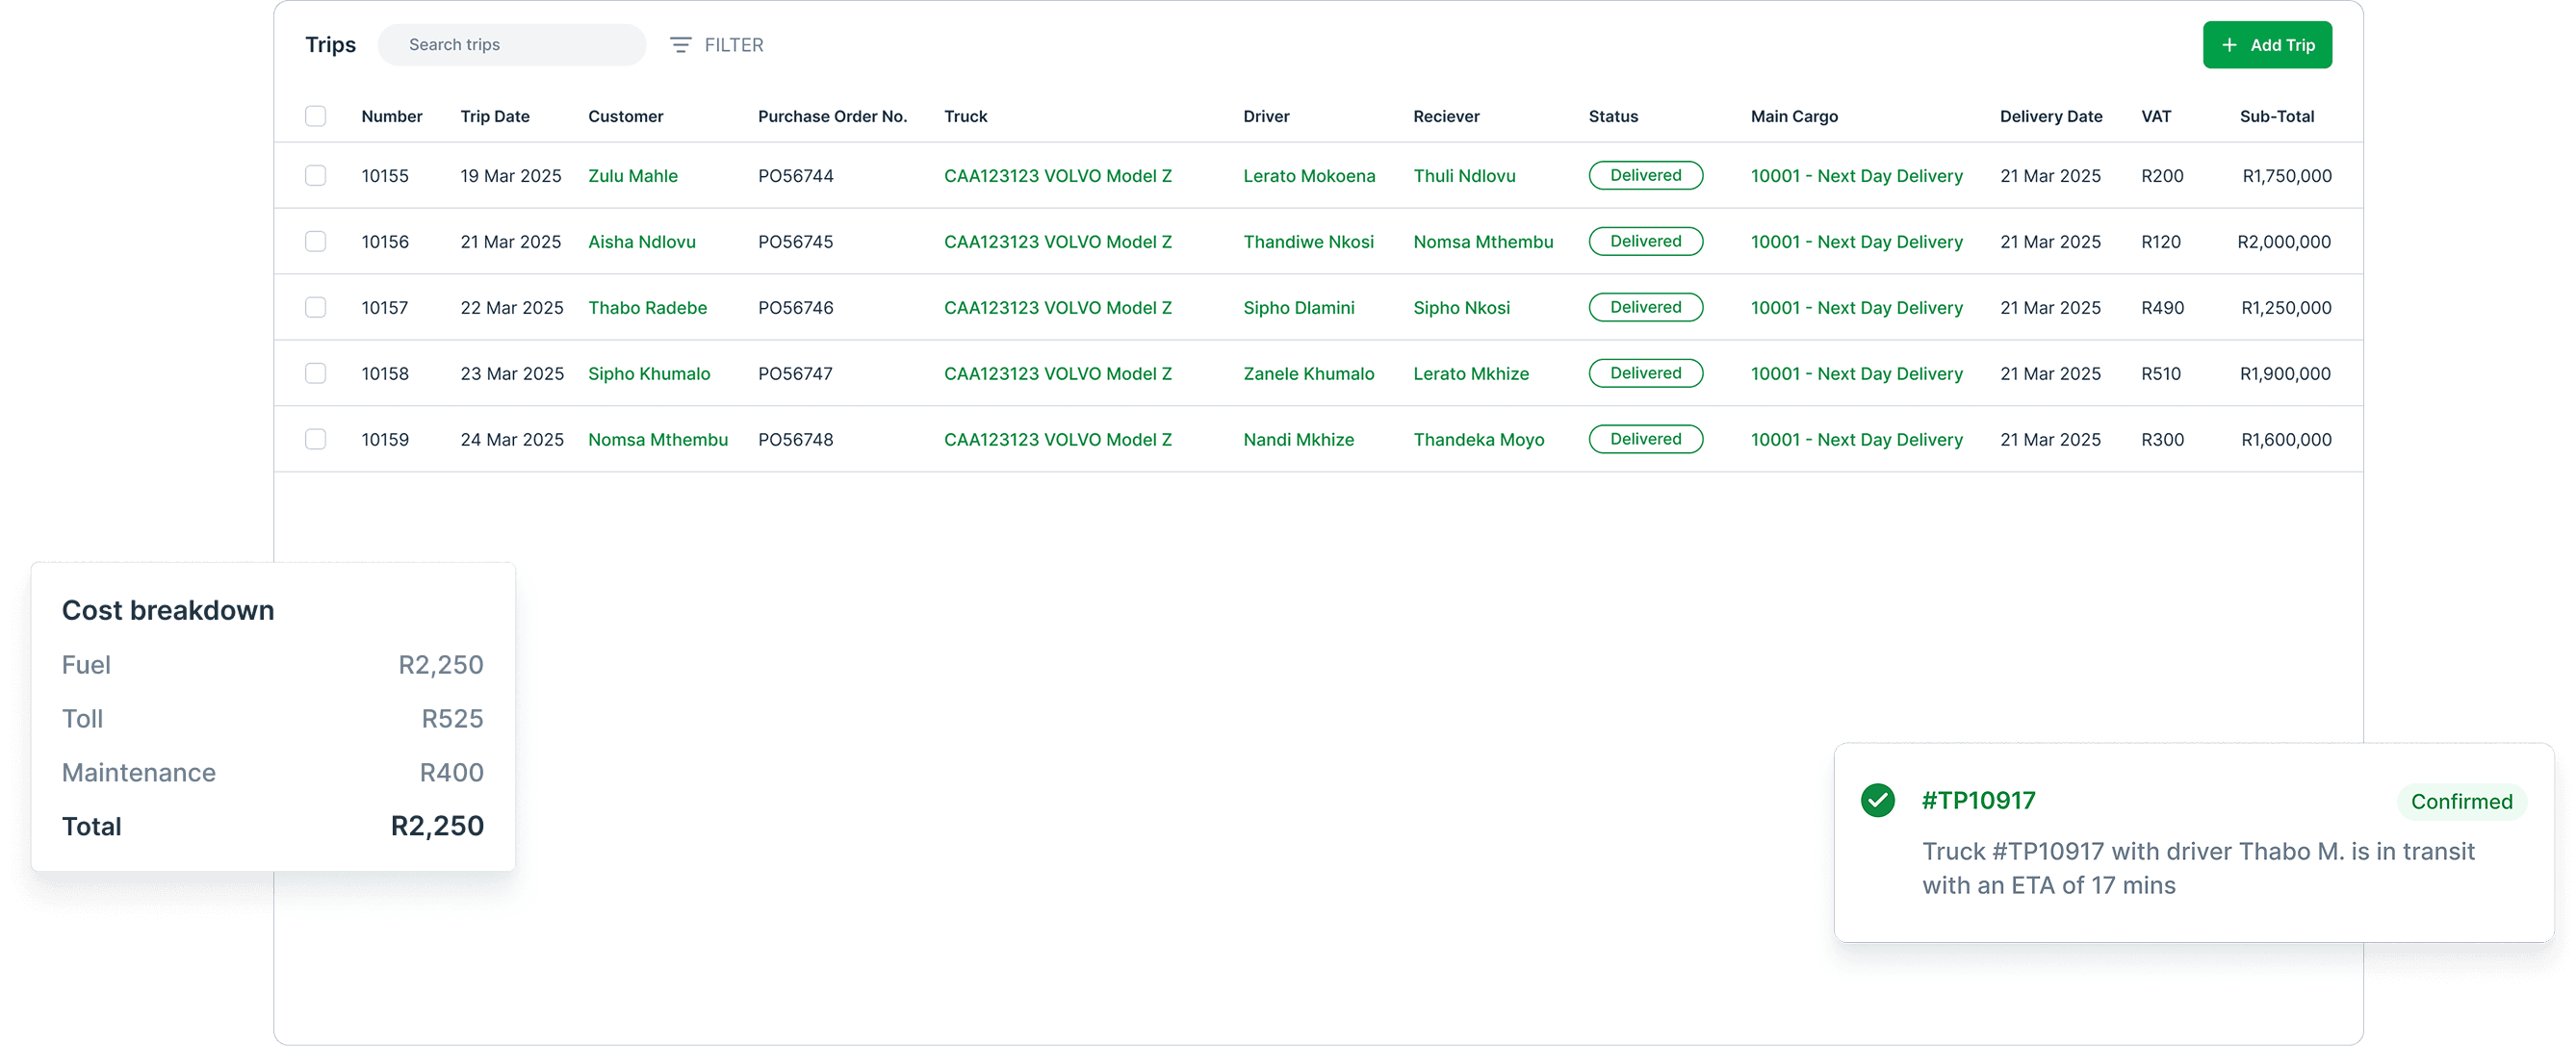The image size is (2576, 1047).
Task: Open receiver Thandeka Moyo link
Action: point(1478,440)
